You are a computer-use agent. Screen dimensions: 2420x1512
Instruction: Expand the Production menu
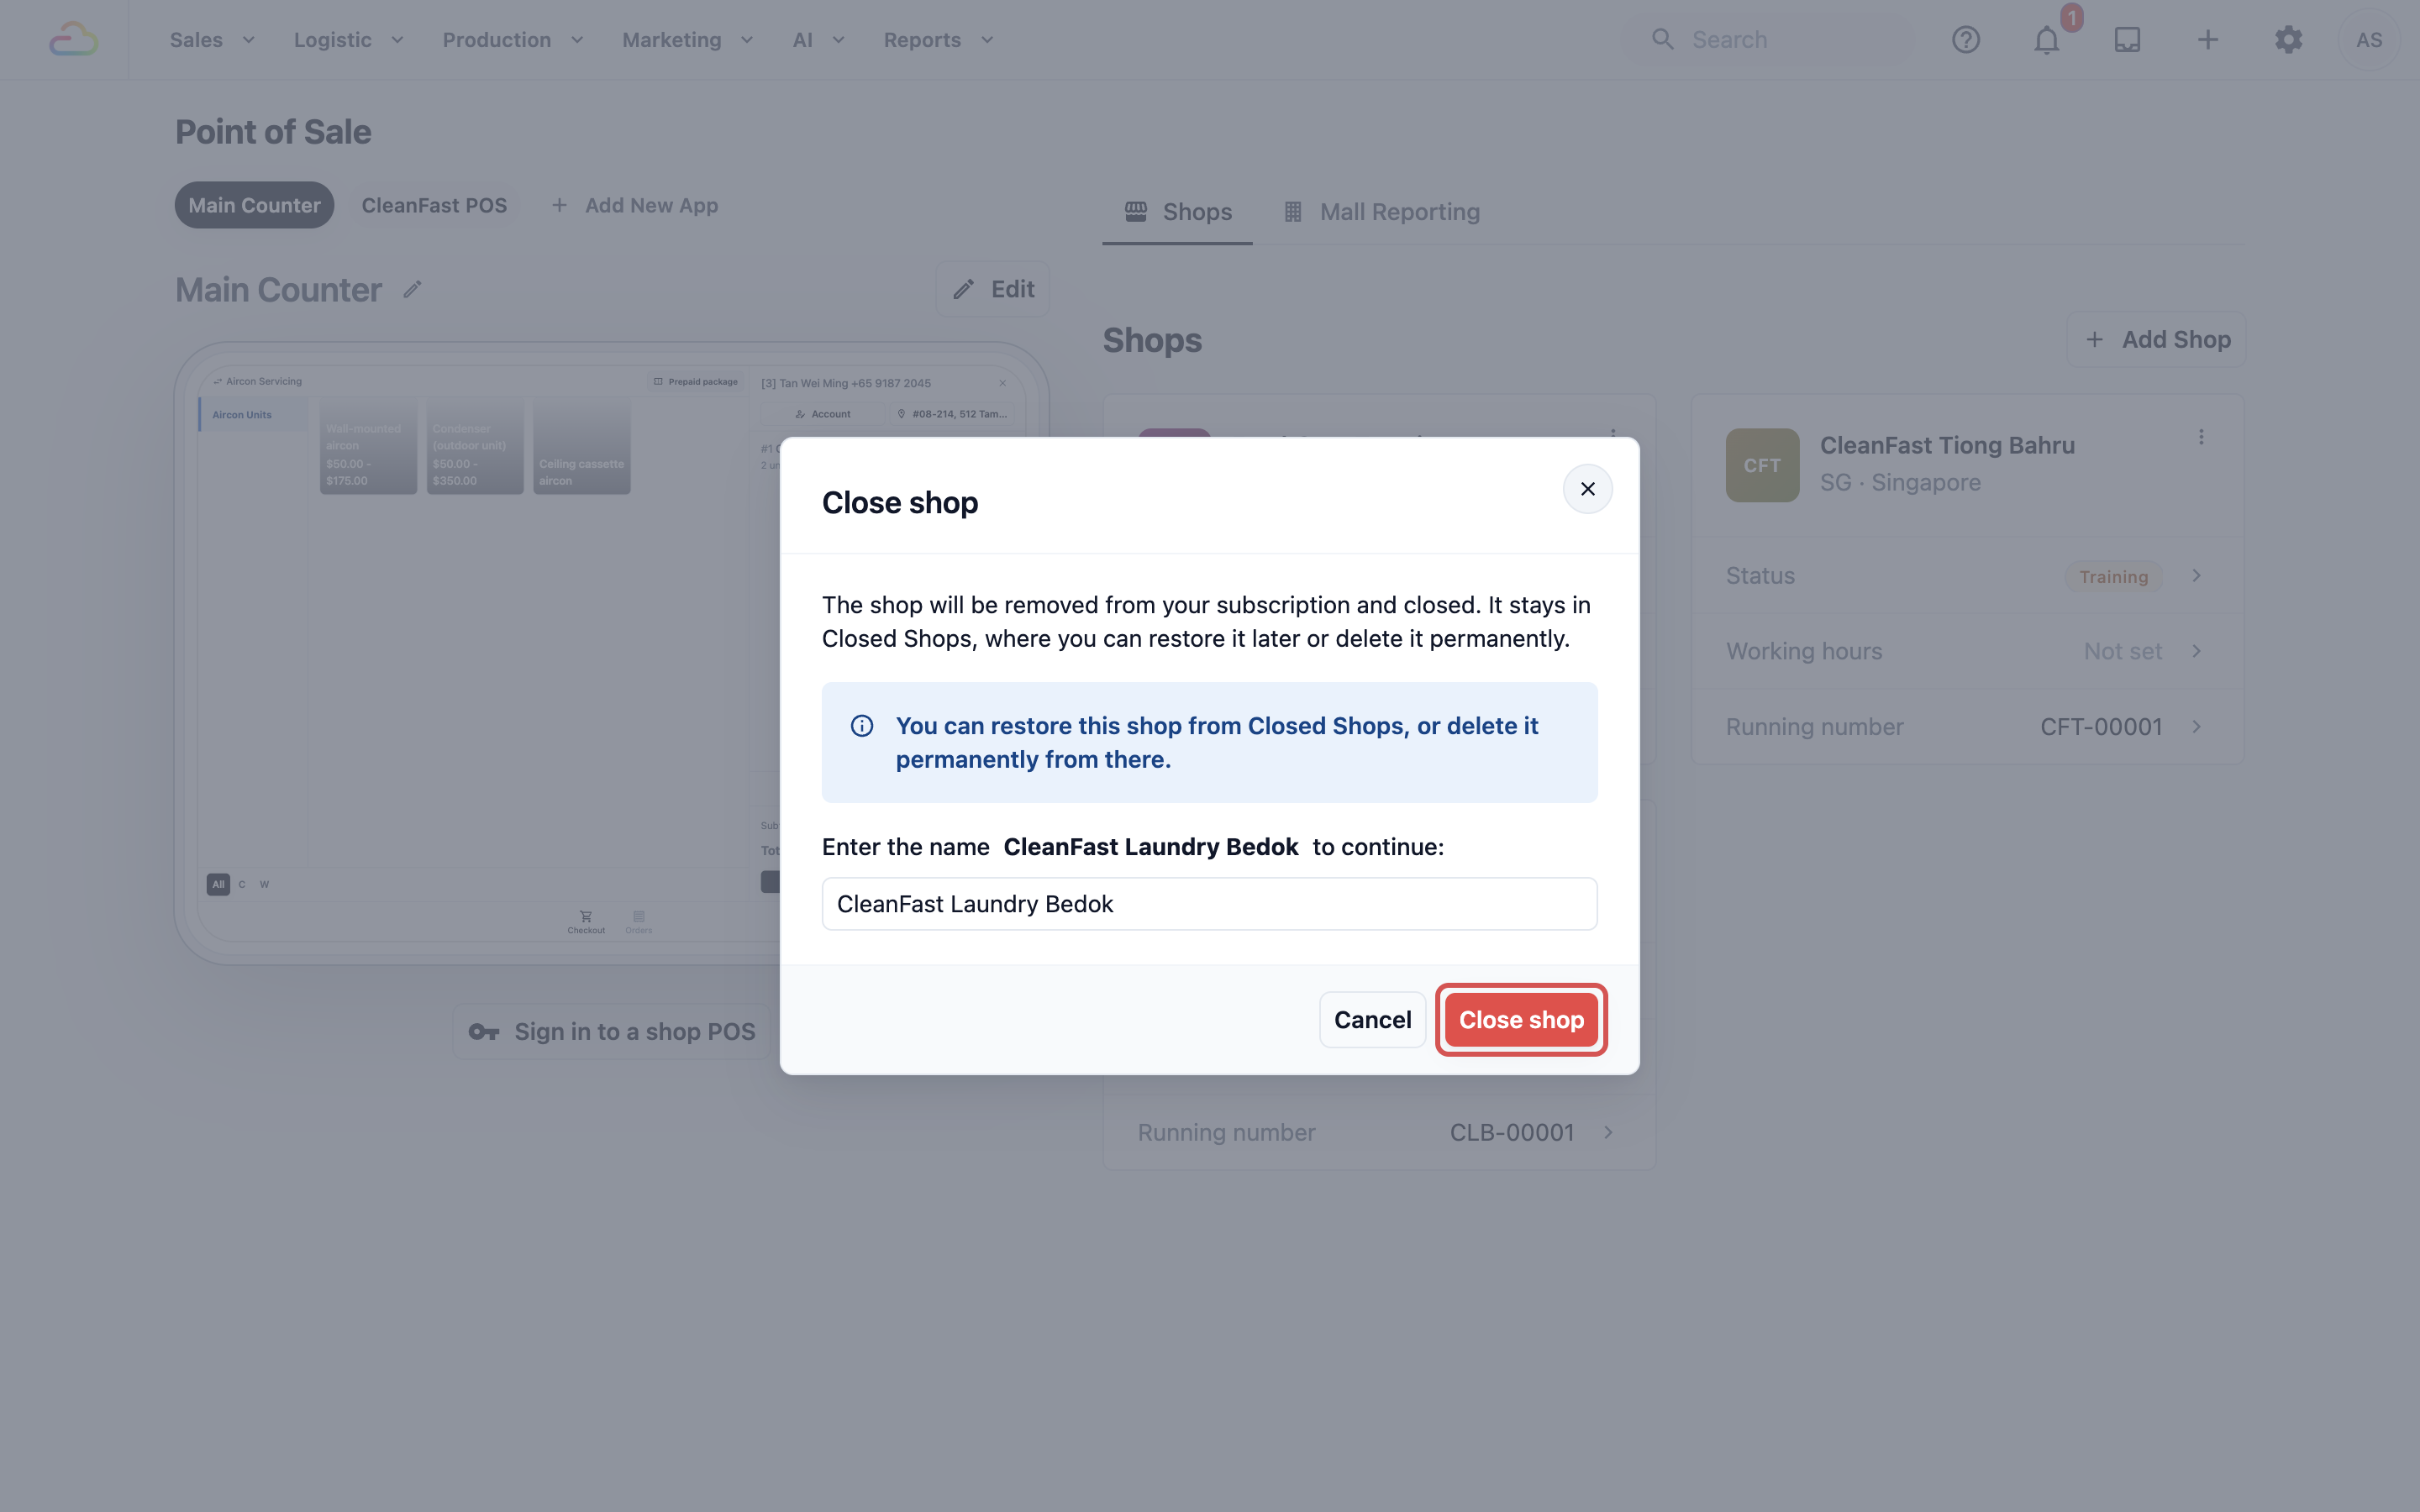point(513,40)
